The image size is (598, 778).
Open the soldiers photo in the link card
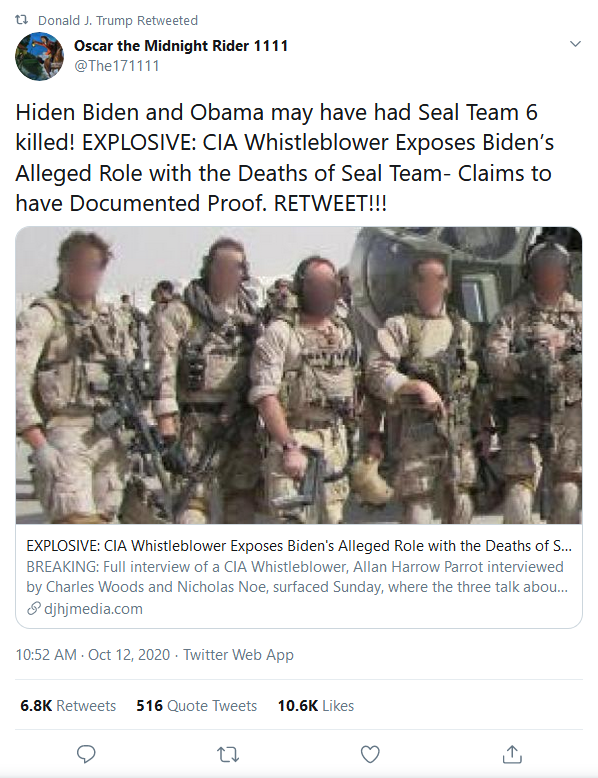[x=299, y=375]
